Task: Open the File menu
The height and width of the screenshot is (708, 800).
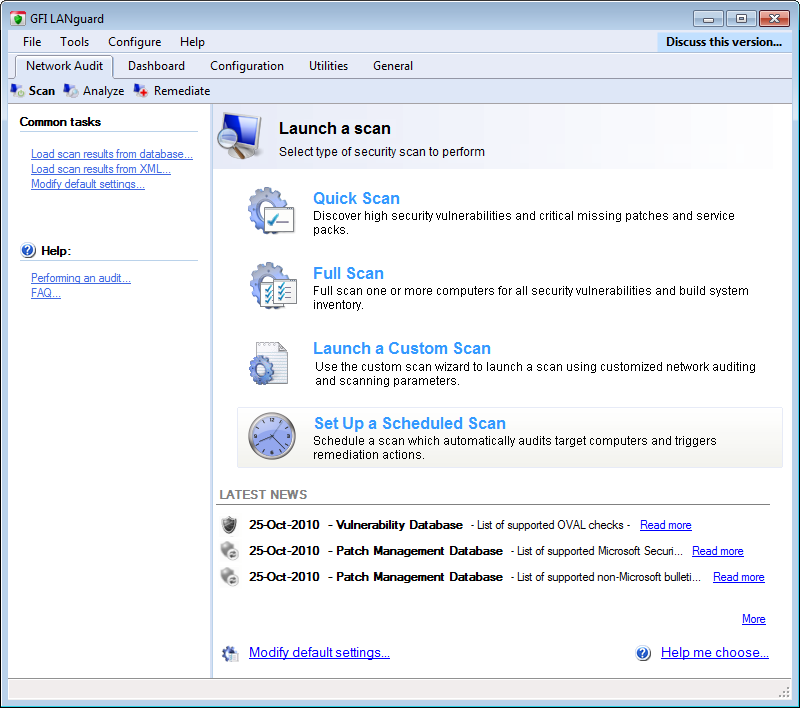Action: (x=32, y=42)
